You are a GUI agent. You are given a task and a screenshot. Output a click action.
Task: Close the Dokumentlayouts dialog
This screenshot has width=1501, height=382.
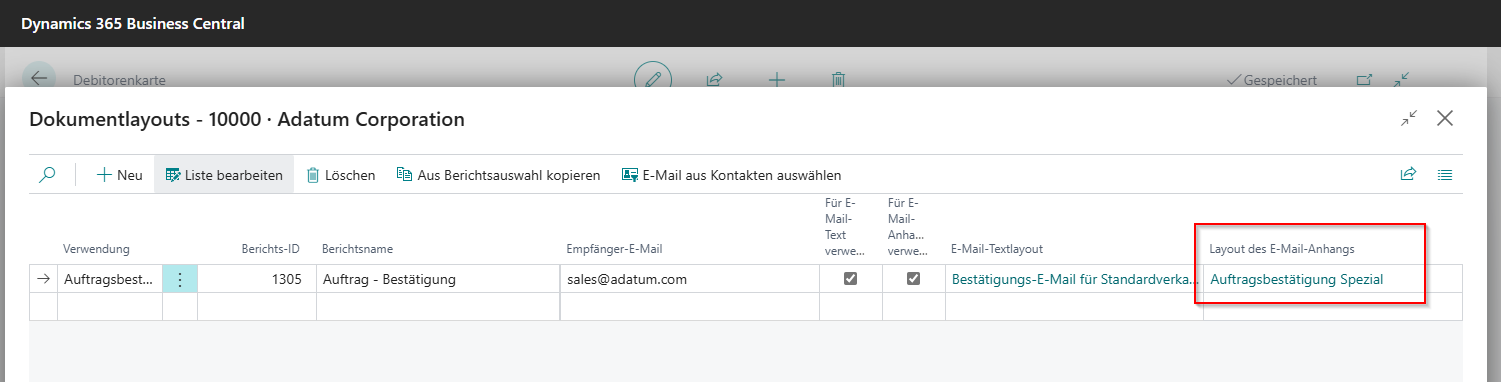click(x=1445, y=118)
